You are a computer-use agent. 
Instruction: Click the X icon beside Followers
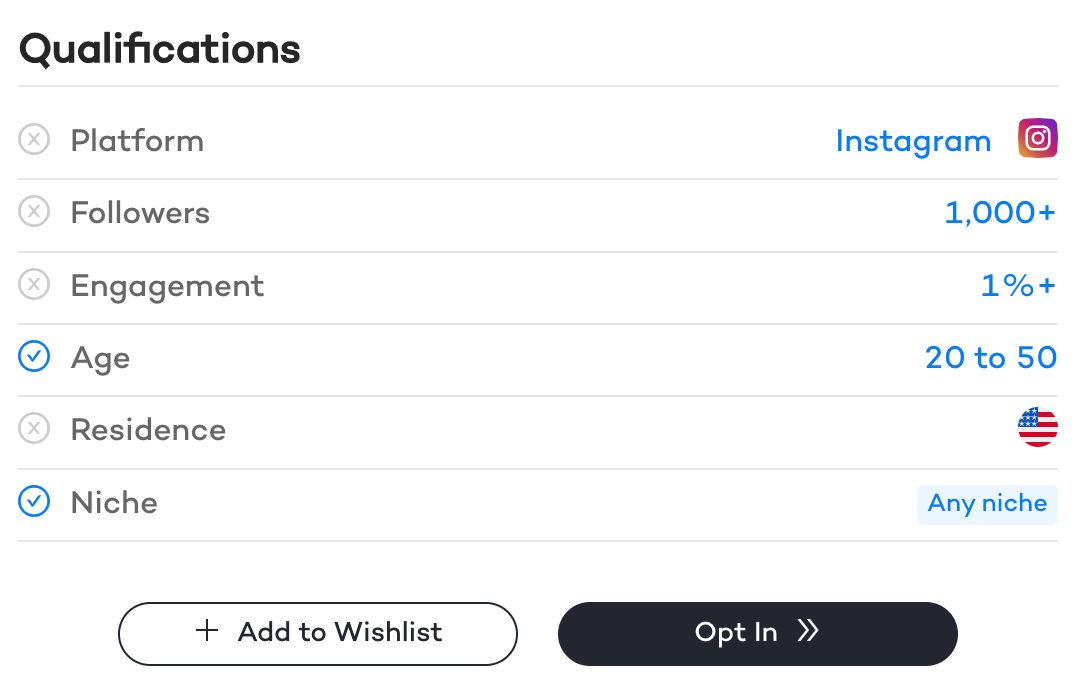click(34, 212)
